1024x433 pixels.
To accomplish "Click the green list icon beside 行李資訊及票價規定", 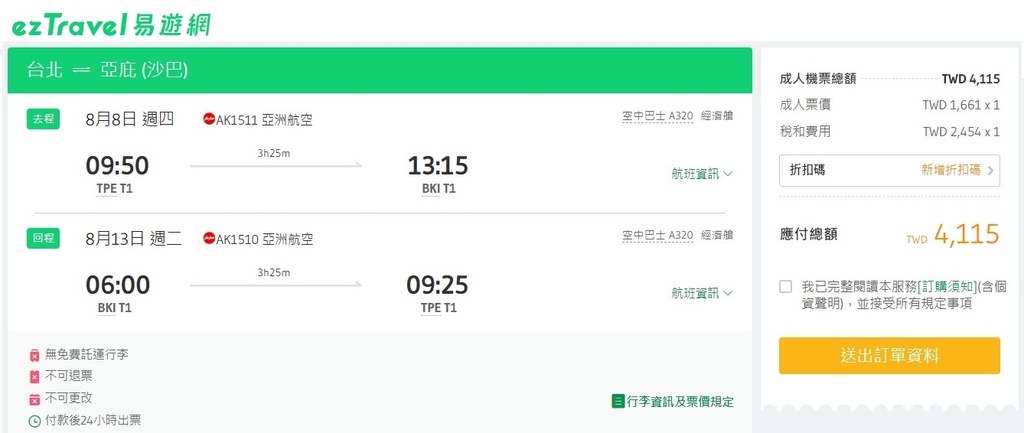I will (x=618, y=401).
